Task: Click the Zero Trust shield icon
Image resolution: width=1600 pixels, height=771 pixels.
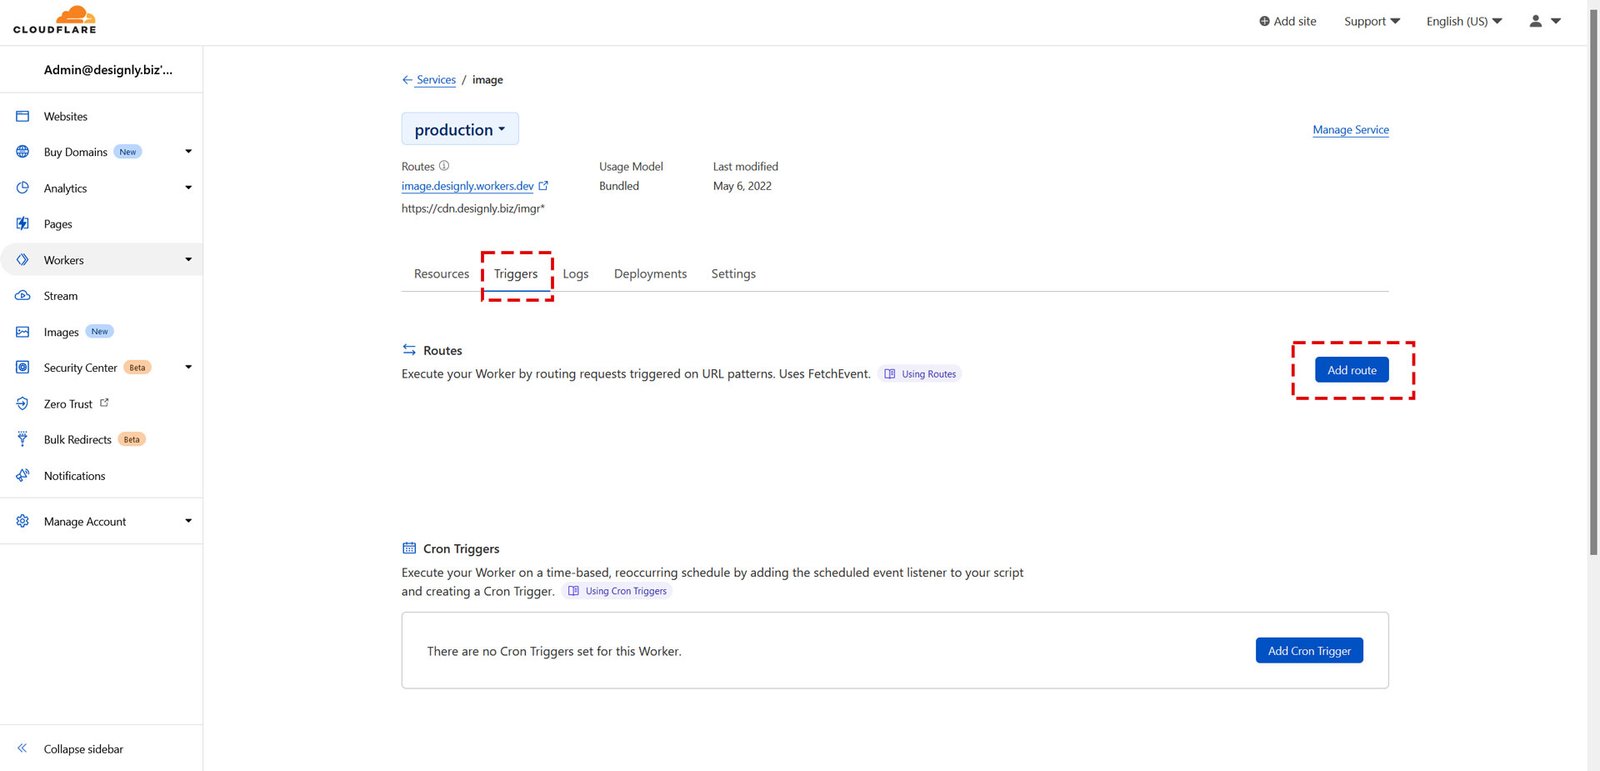Action: [23, 404]
